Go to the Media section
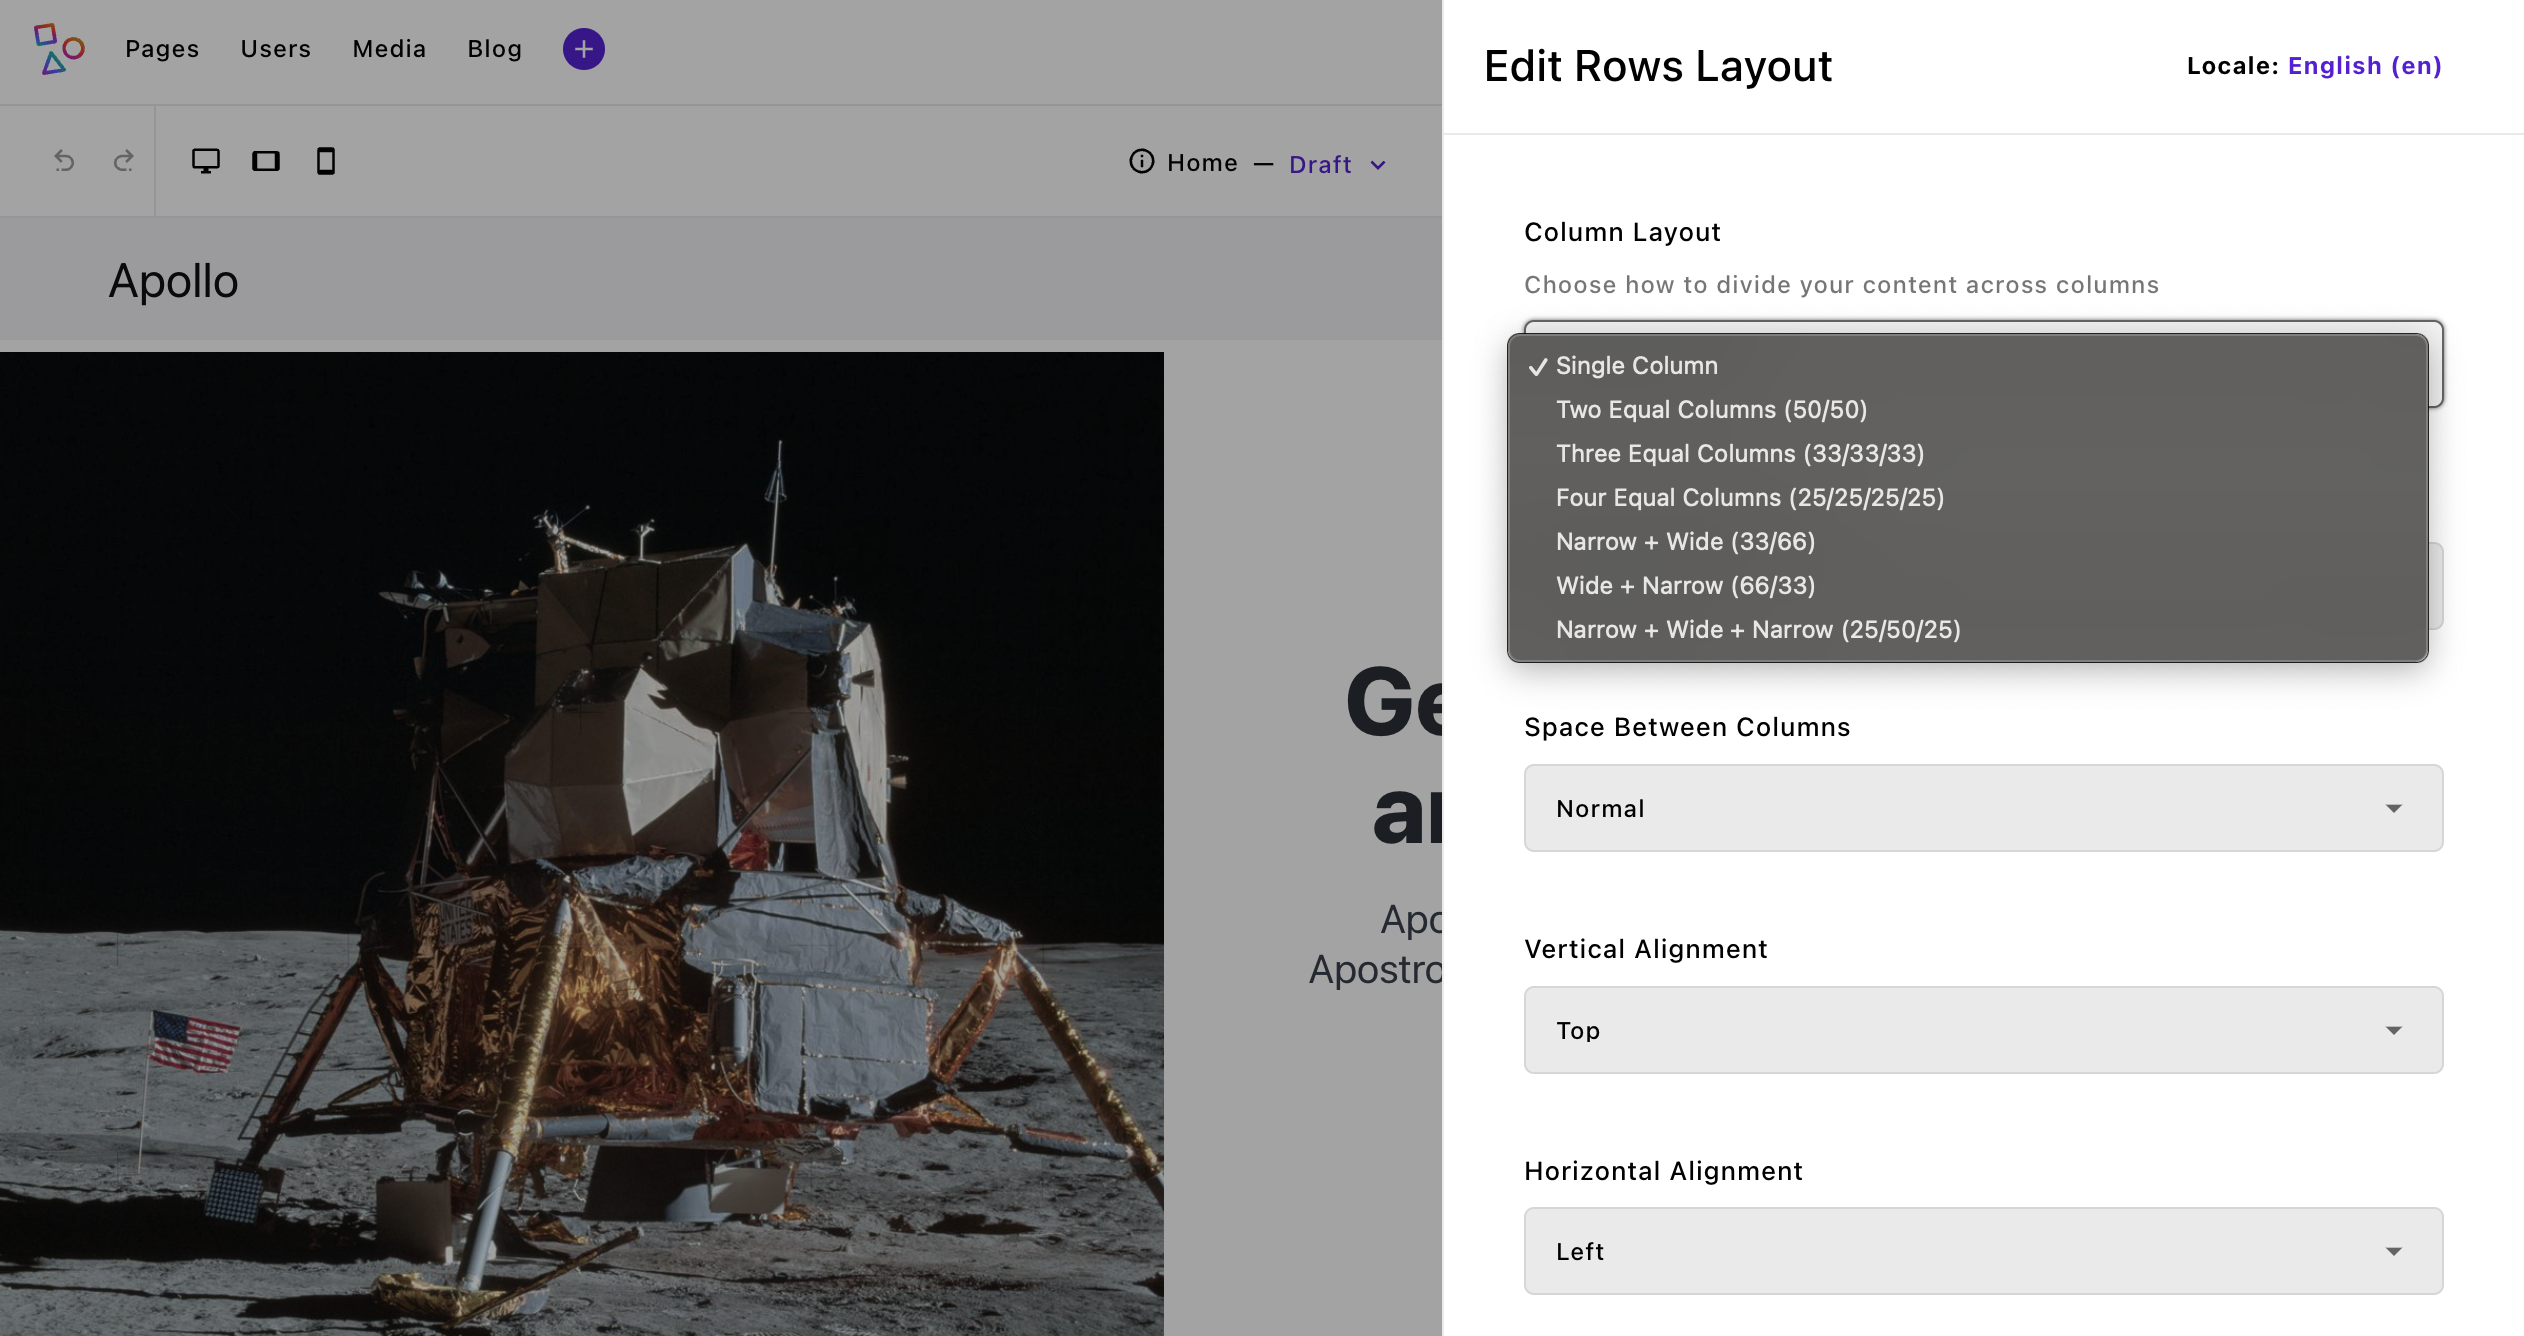Viewport: 2524px width, 1336px height. point(388,49)
